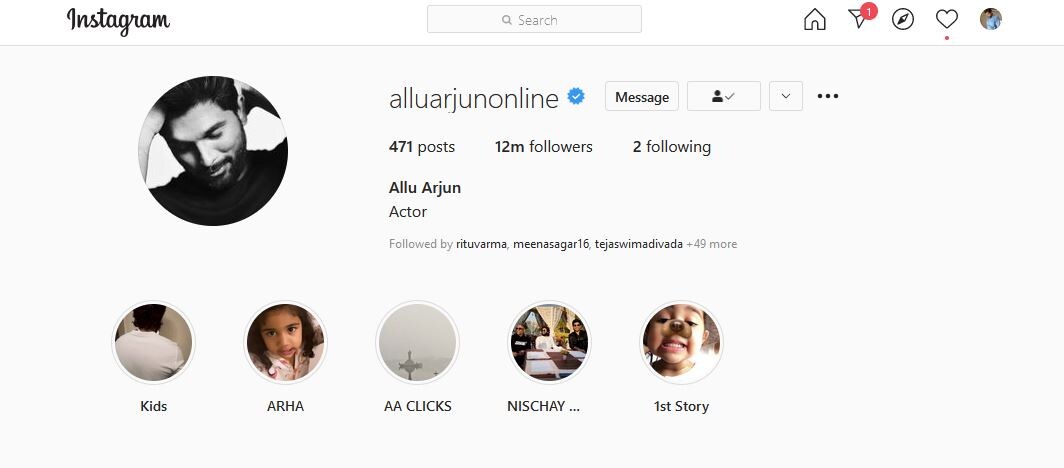View the 12m followers list

coord(544,147)
